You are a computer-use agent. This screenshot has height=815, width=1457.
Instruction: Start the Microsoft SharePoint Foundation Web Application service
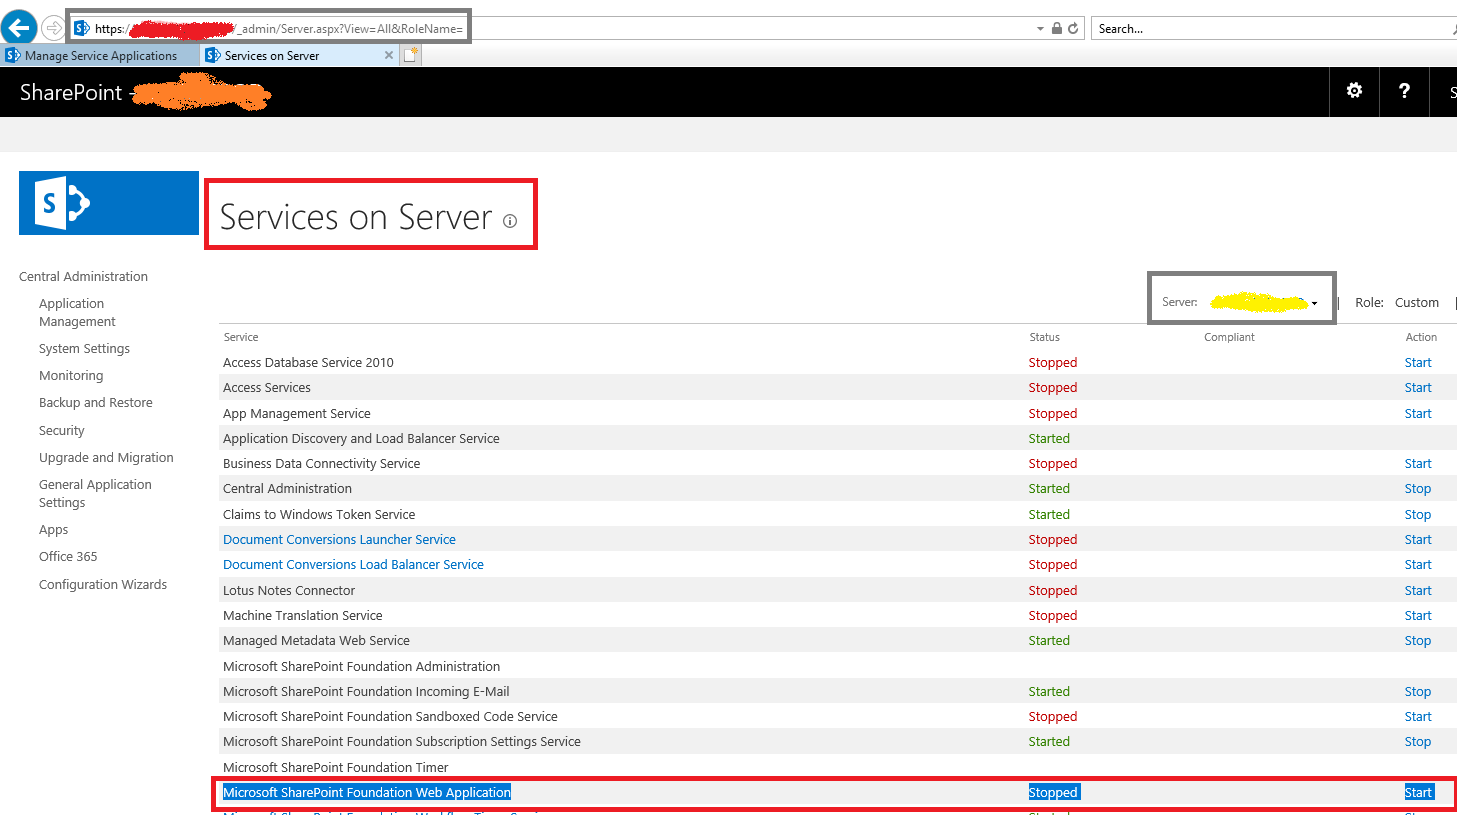pos(1418,791)
